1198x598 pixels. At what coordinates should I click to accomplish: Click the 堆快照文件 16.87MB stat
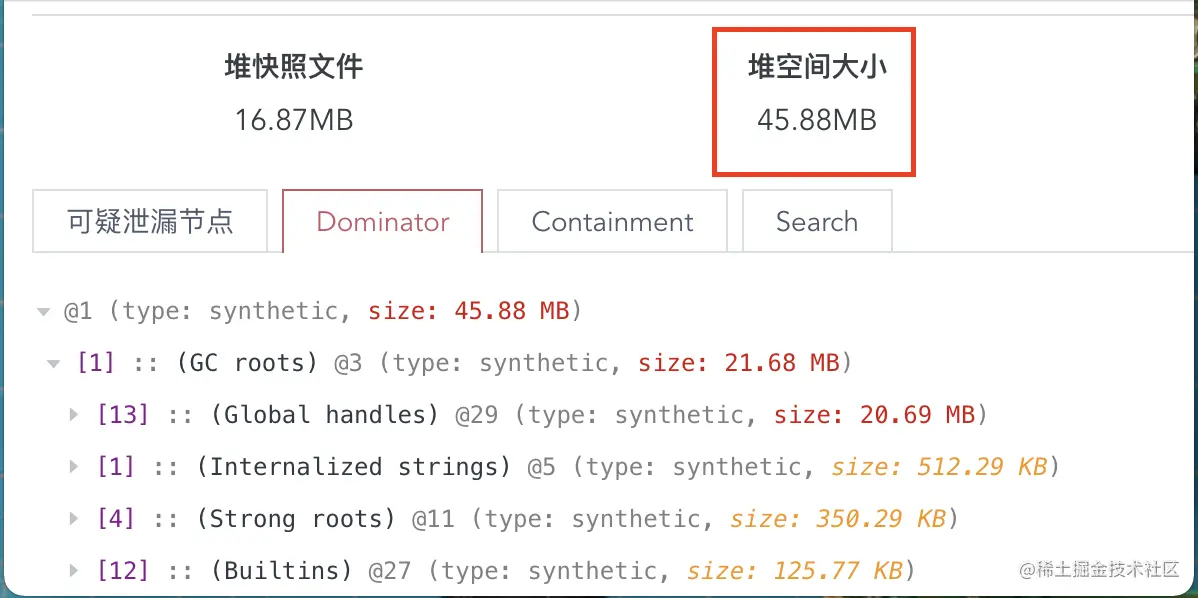point(293,95)
